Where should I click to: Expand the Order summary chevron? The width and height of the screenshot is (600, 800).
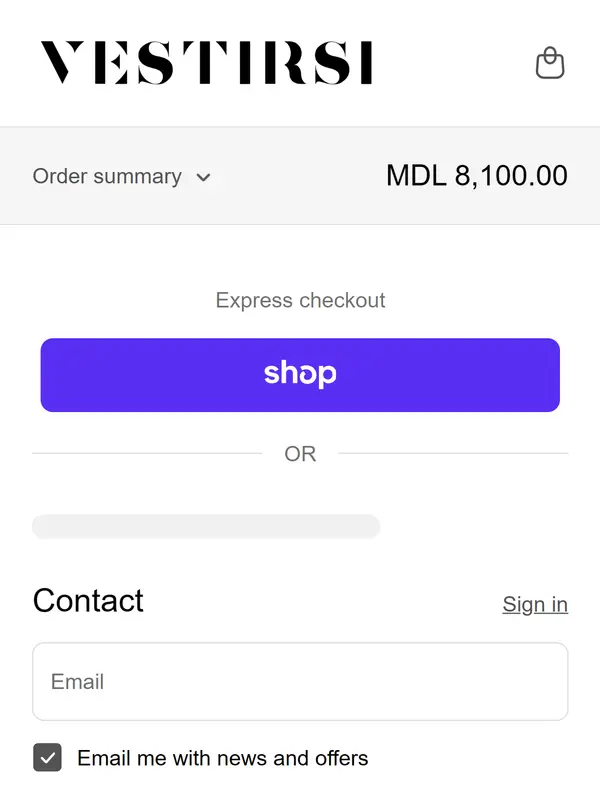click(203, 178)
